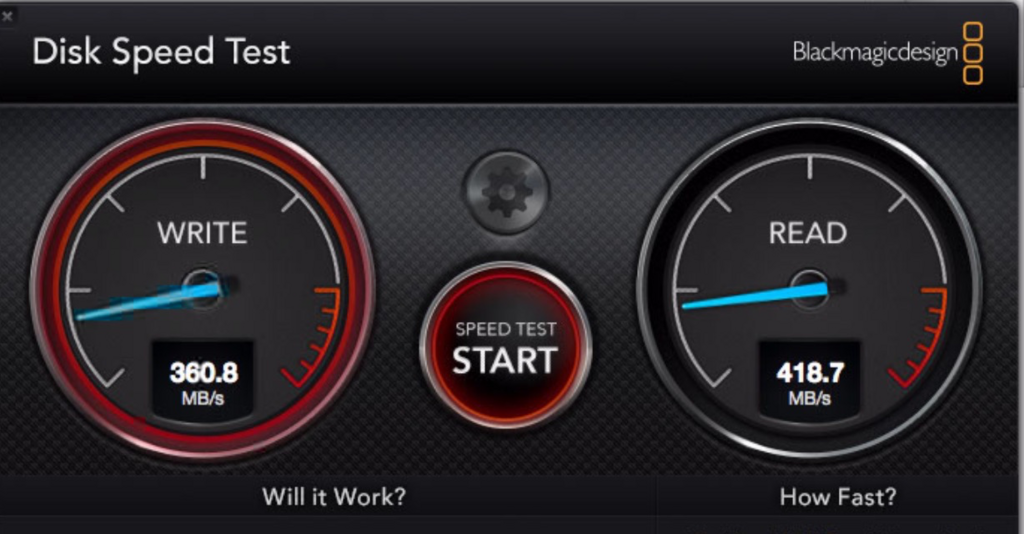
Task: Select the 360.8 MB/s write readout
Action: click(203, 381)
